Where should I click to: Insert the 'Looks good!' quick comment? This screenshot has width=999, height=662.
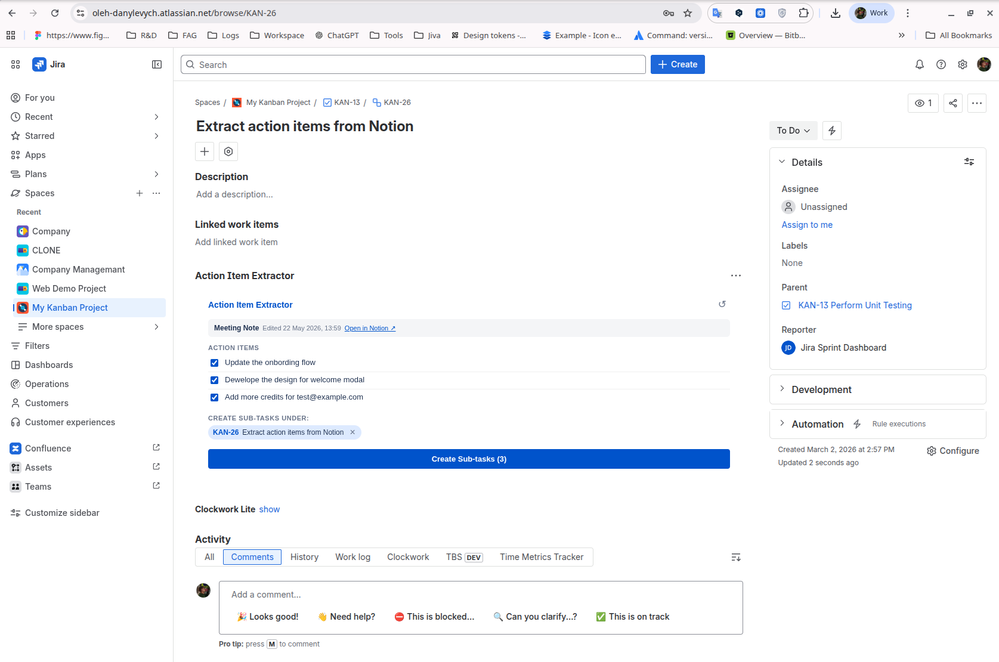point(268,617)
